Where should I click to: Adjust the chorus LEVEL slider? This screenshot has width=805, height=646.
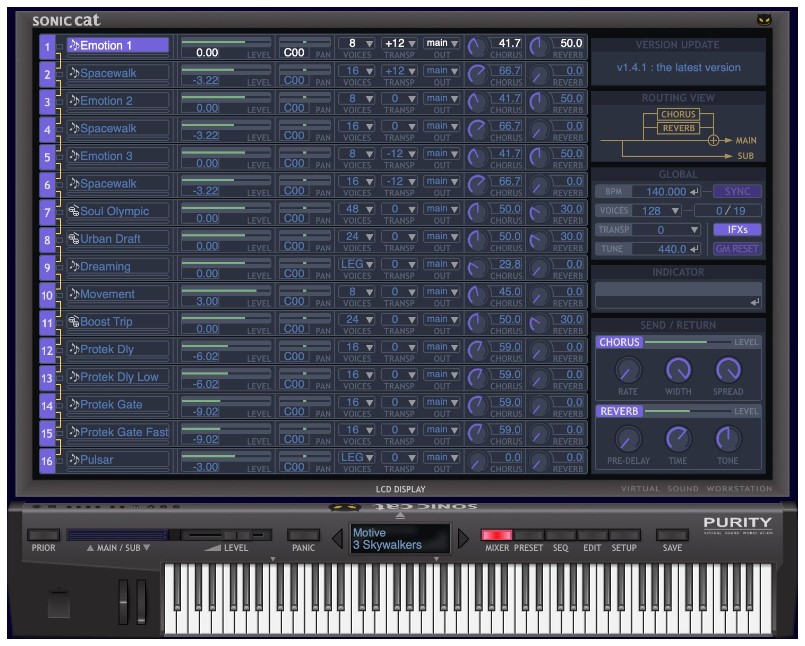tap(688, 342)
